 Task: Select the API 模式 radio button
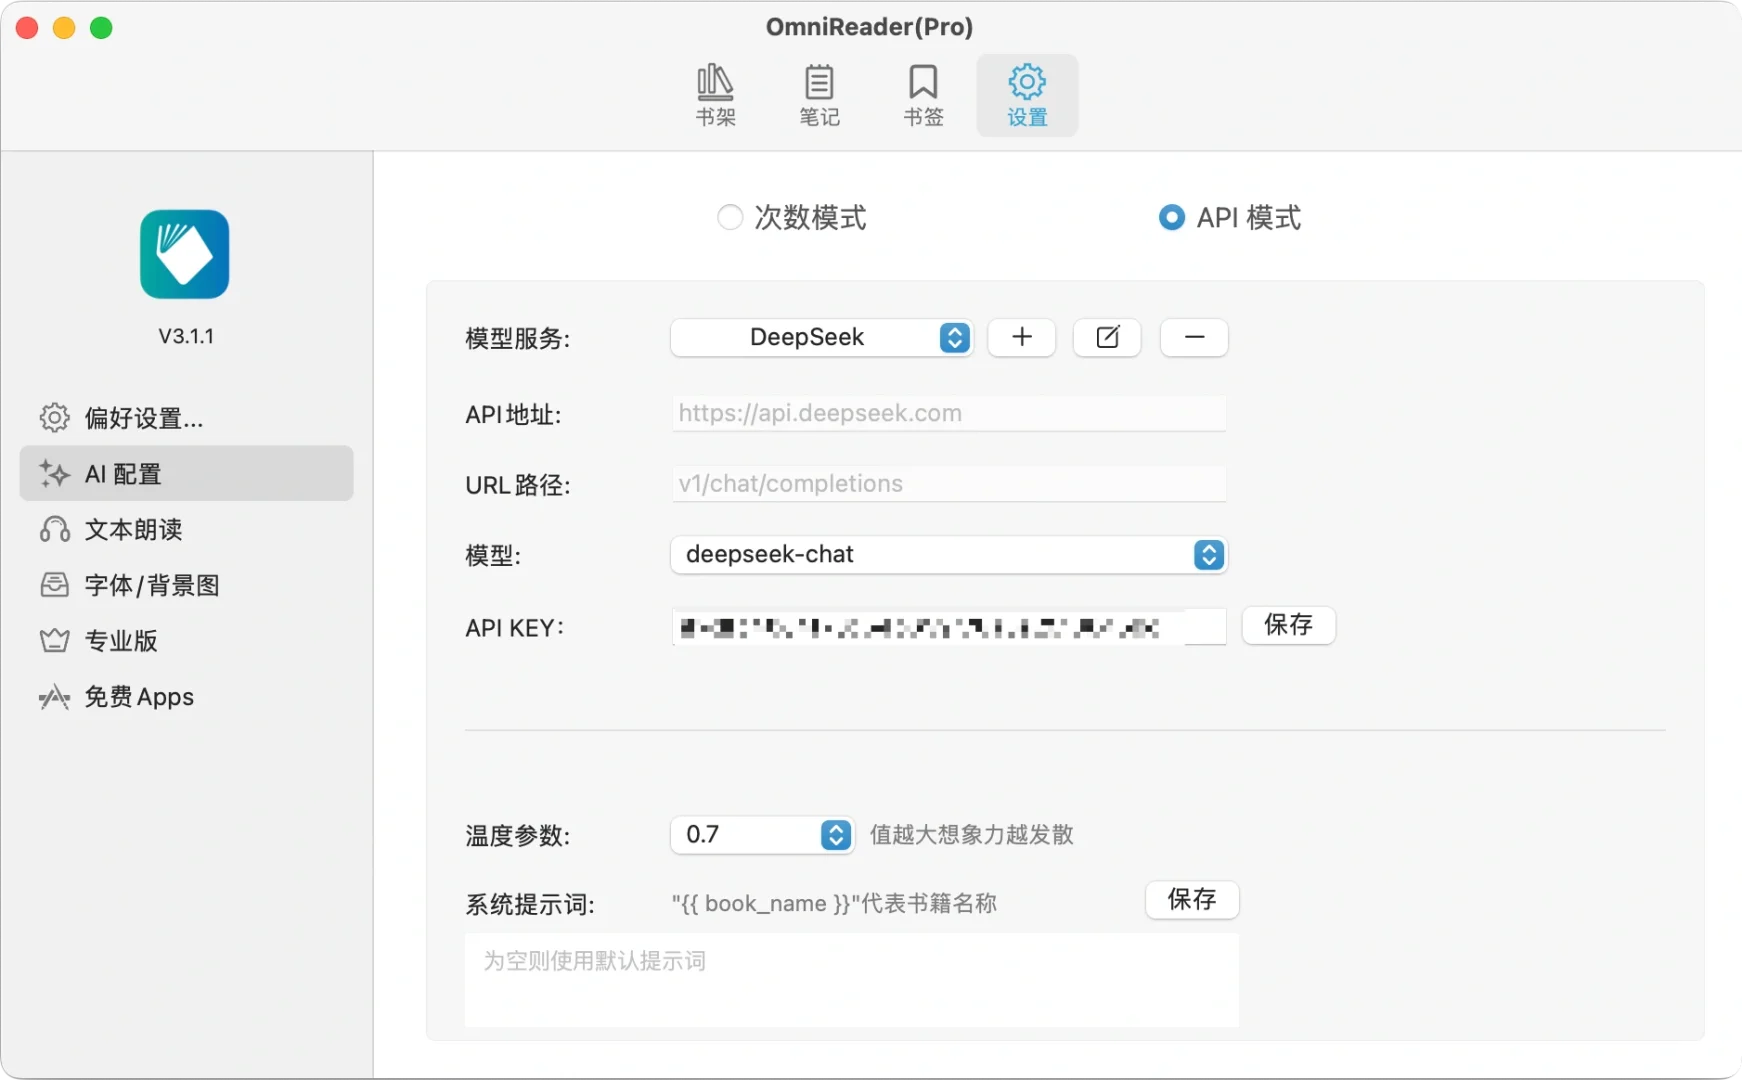click(x=1171, y=217)
